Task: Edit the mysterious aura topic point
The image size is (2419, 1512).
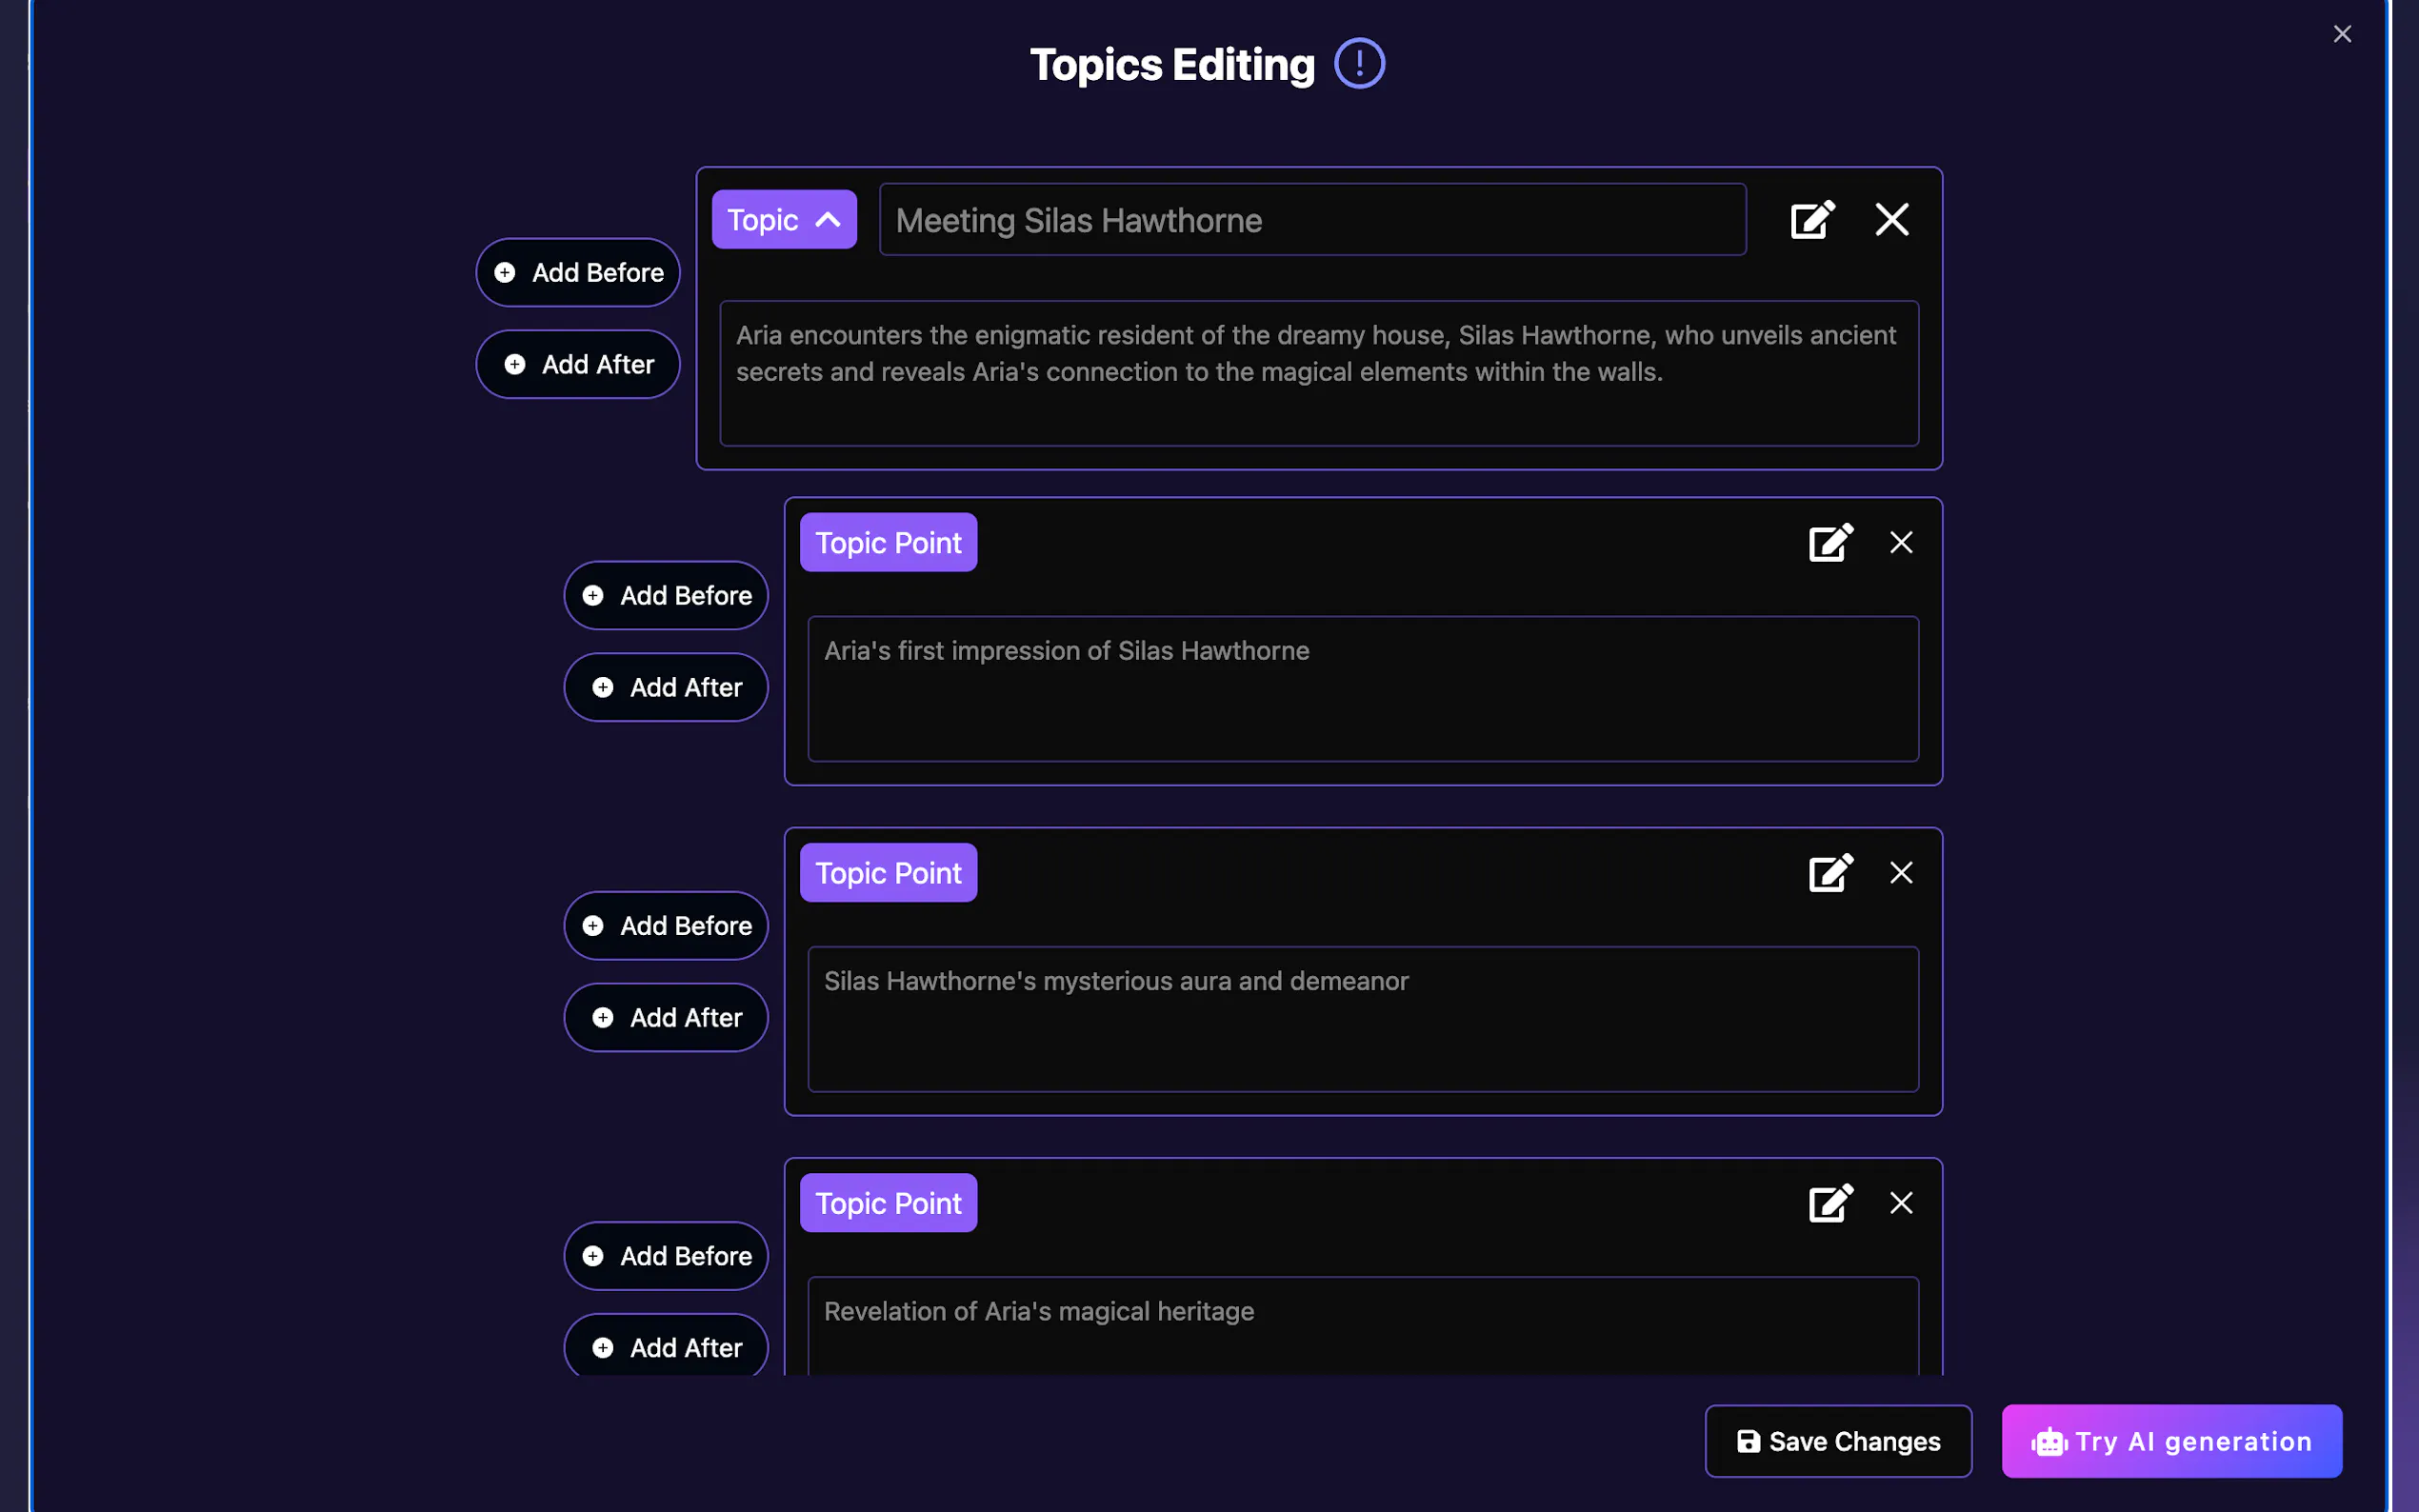Action: coord(1830,873)
